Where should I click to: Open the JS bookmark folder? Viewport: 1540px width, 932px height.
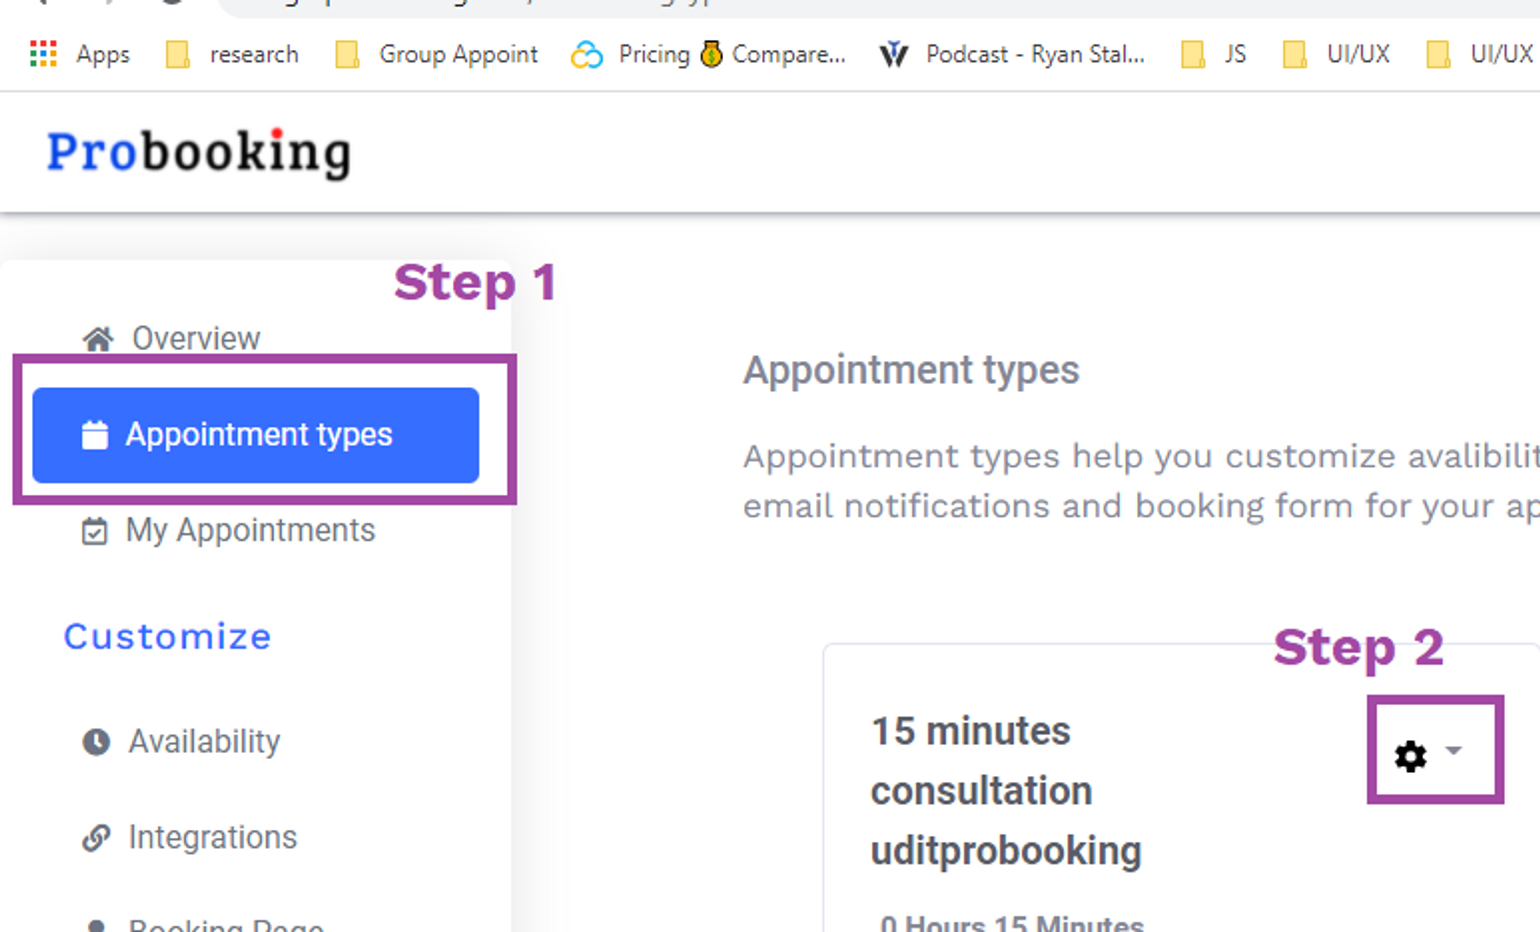[x=1214, y=54]
